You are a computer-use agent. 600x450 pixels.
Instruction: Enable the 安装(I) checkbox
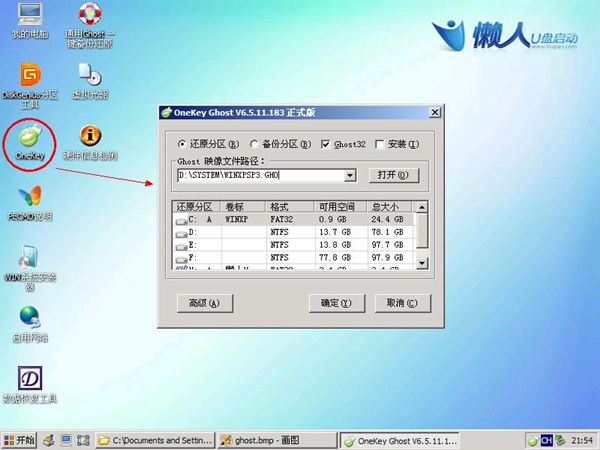(397, 144)
